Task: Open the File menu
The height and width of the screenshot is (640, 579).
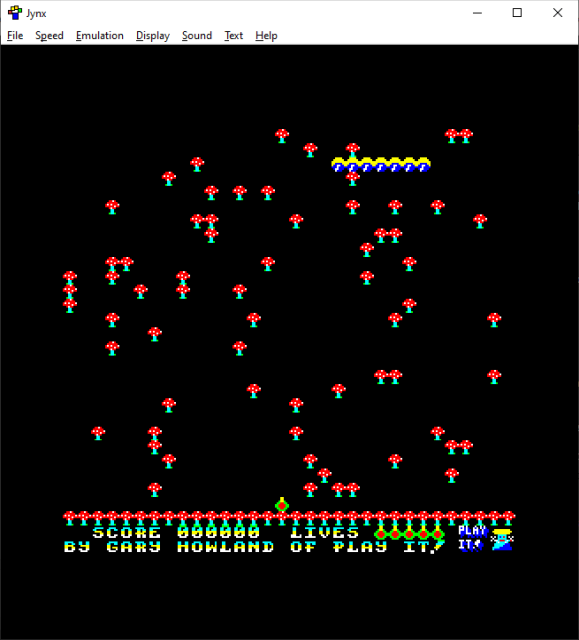Action: [15, 36]
